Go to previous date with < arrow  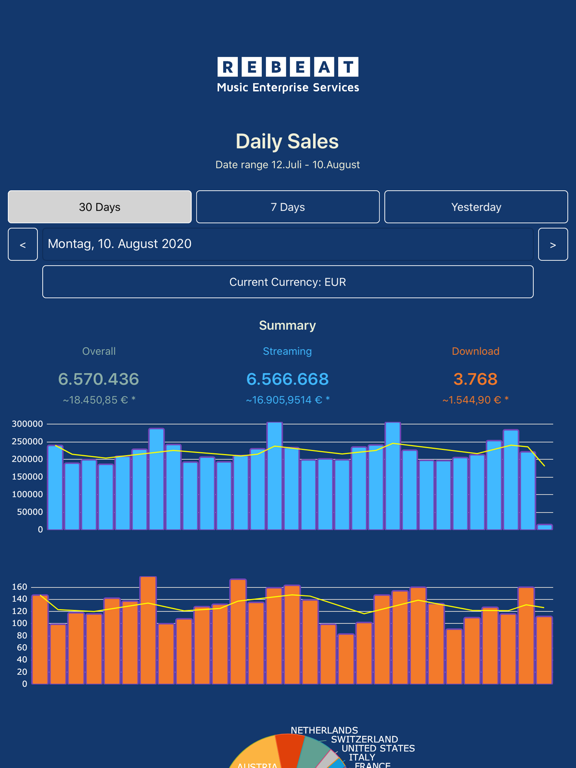tap(23, 244)
